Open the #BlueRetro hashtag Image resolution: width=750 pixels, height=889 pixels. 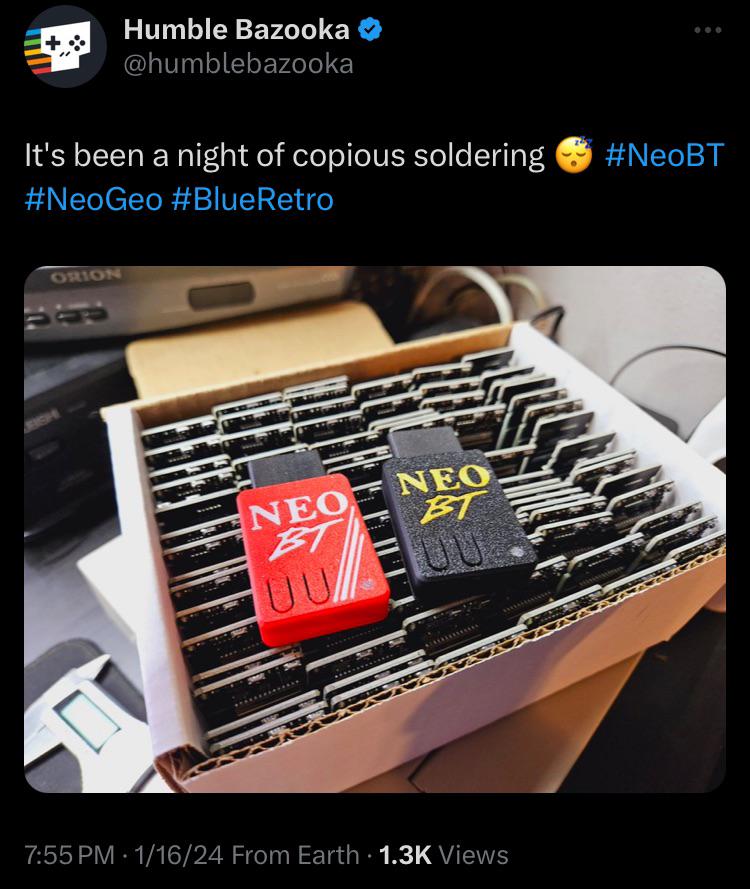(x=252, y=200)
